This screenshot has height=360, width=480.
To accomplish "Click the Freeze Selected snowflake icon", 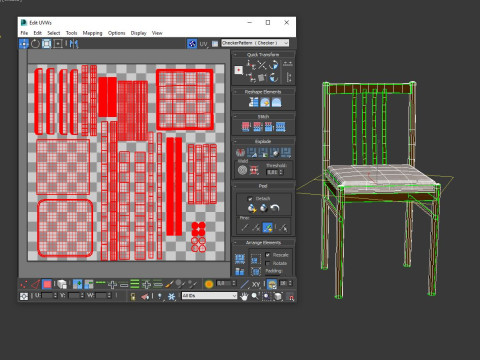I will click(x=171, y=296).
